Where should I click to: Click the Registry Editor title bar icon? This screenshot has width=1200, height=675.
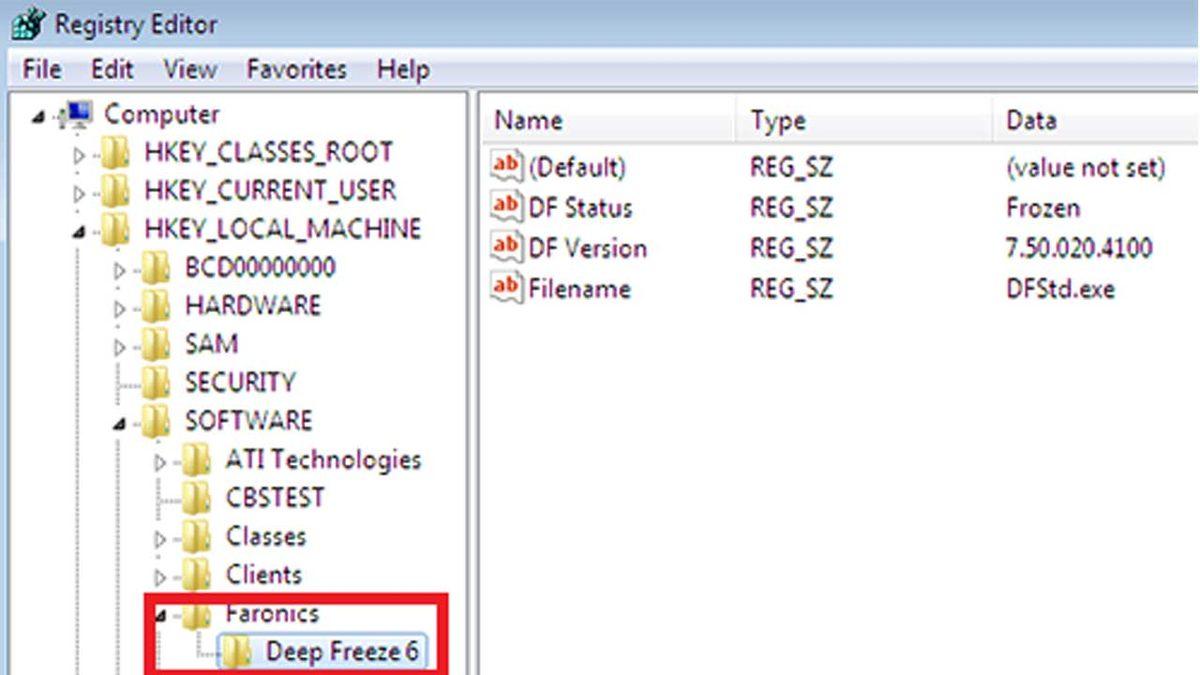(x=28, y=24)
